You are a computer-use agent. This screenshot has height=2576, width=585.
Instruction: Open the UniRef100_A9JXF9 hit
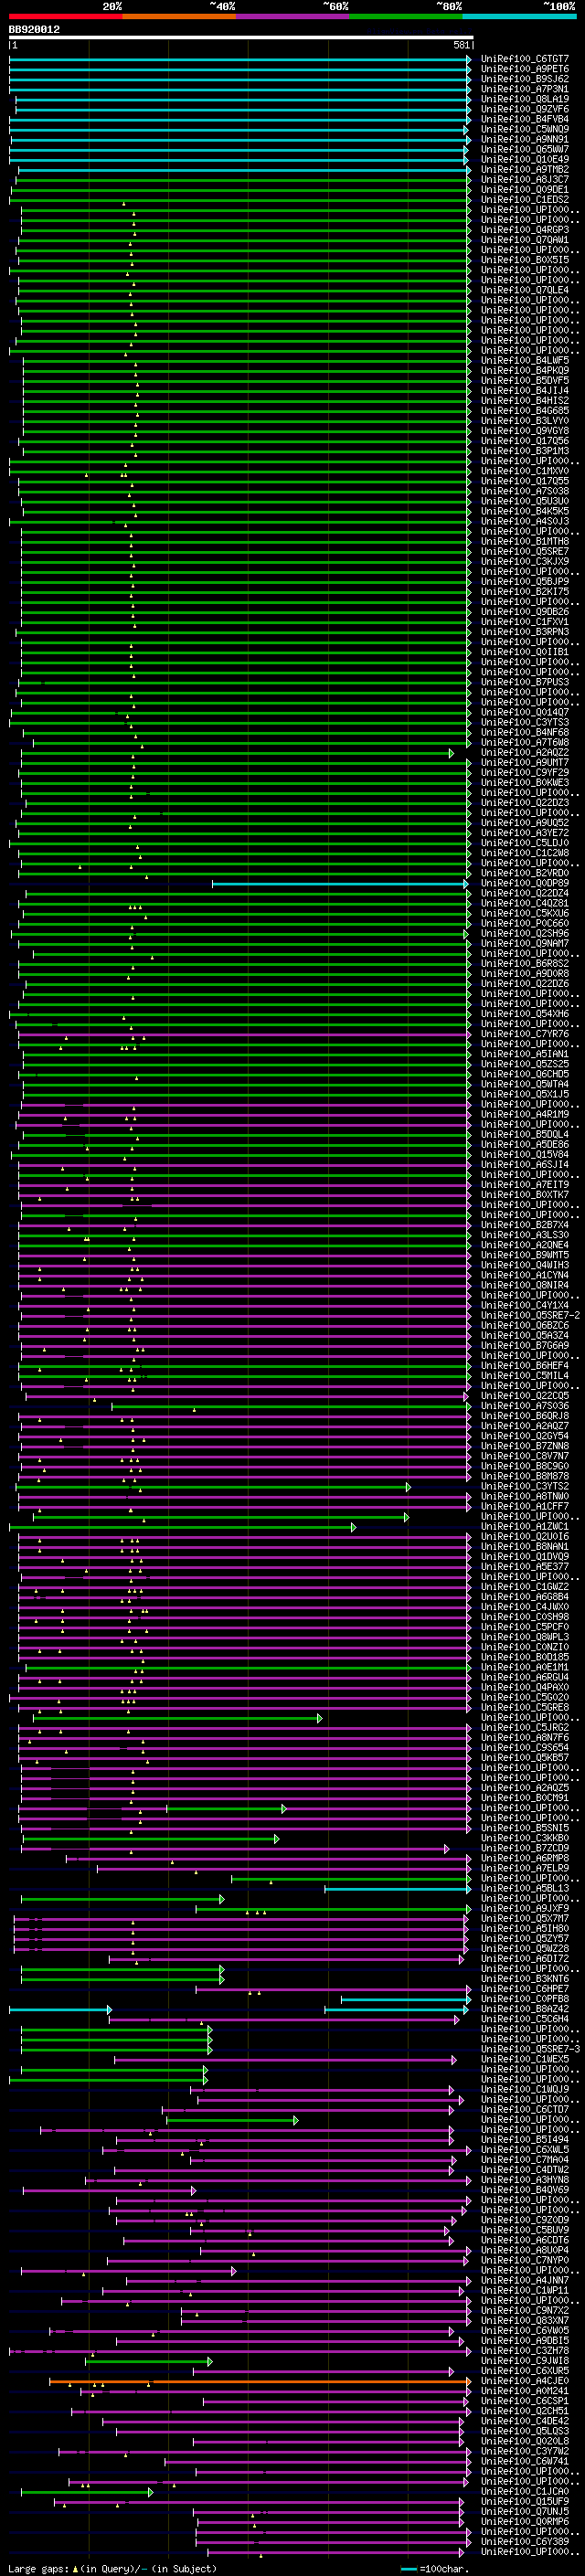click(x=524, y=1908)
